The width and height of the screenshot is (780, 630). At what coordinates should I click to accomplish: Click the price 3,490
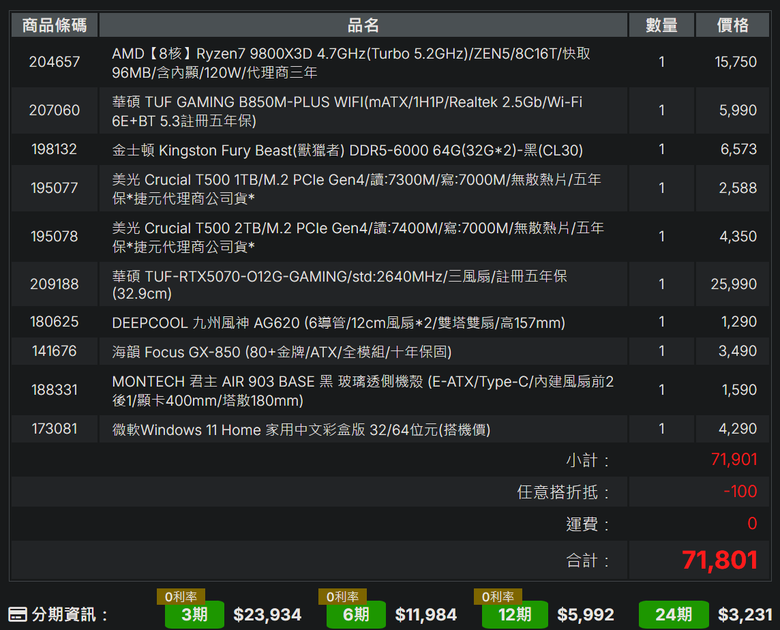click(x=737, y=351)
